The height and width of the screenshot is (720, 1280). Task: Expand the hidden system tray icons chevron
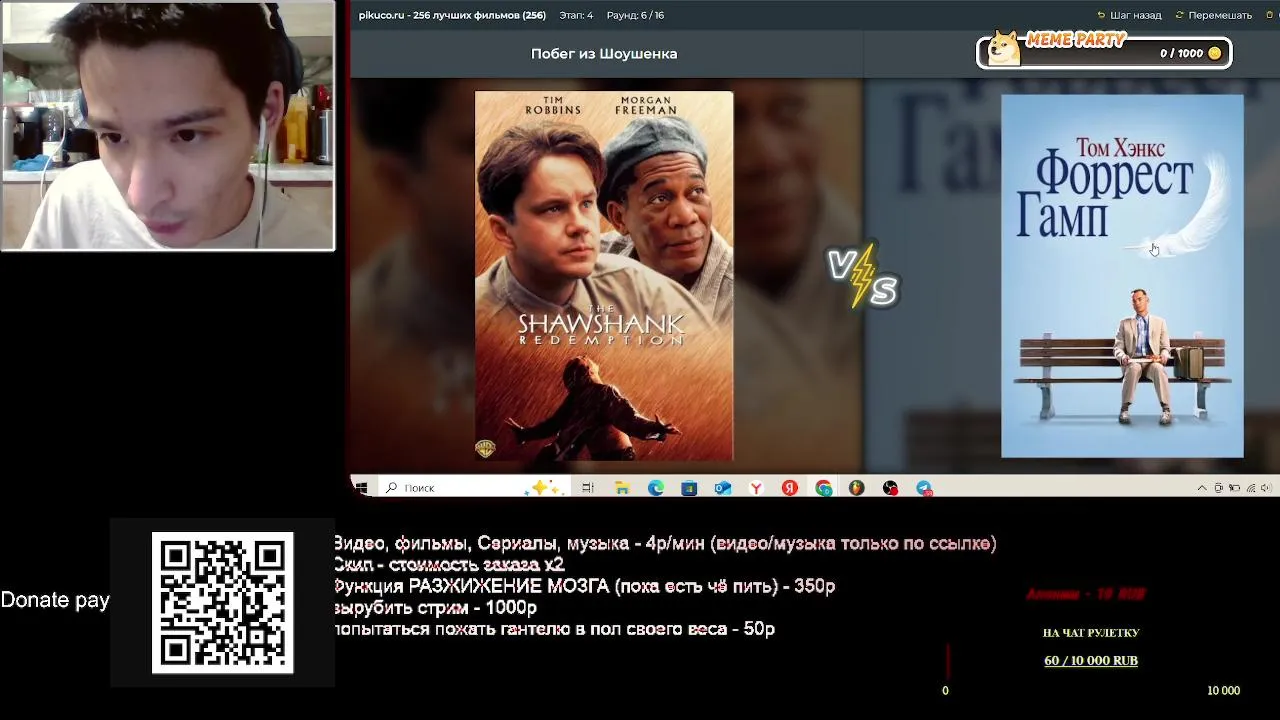tap(1202, 488)
